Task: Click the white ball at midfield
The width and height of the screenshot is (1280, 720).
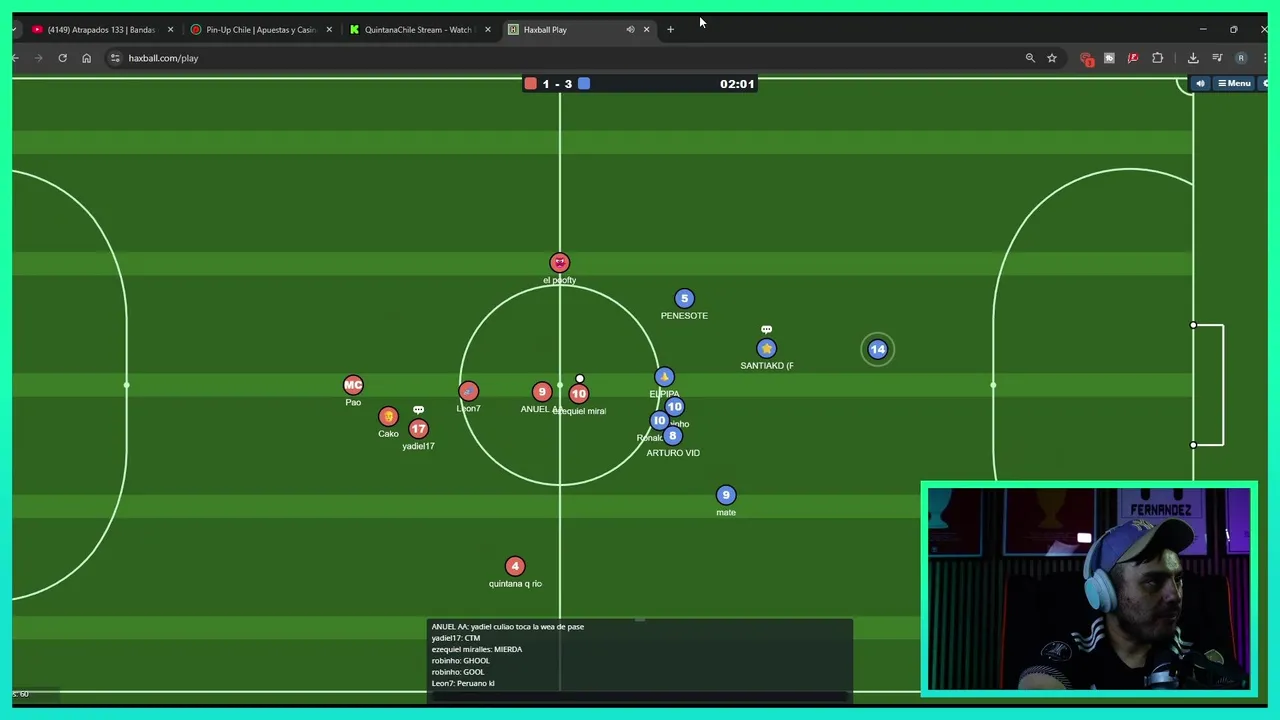Action: (579, 379)
